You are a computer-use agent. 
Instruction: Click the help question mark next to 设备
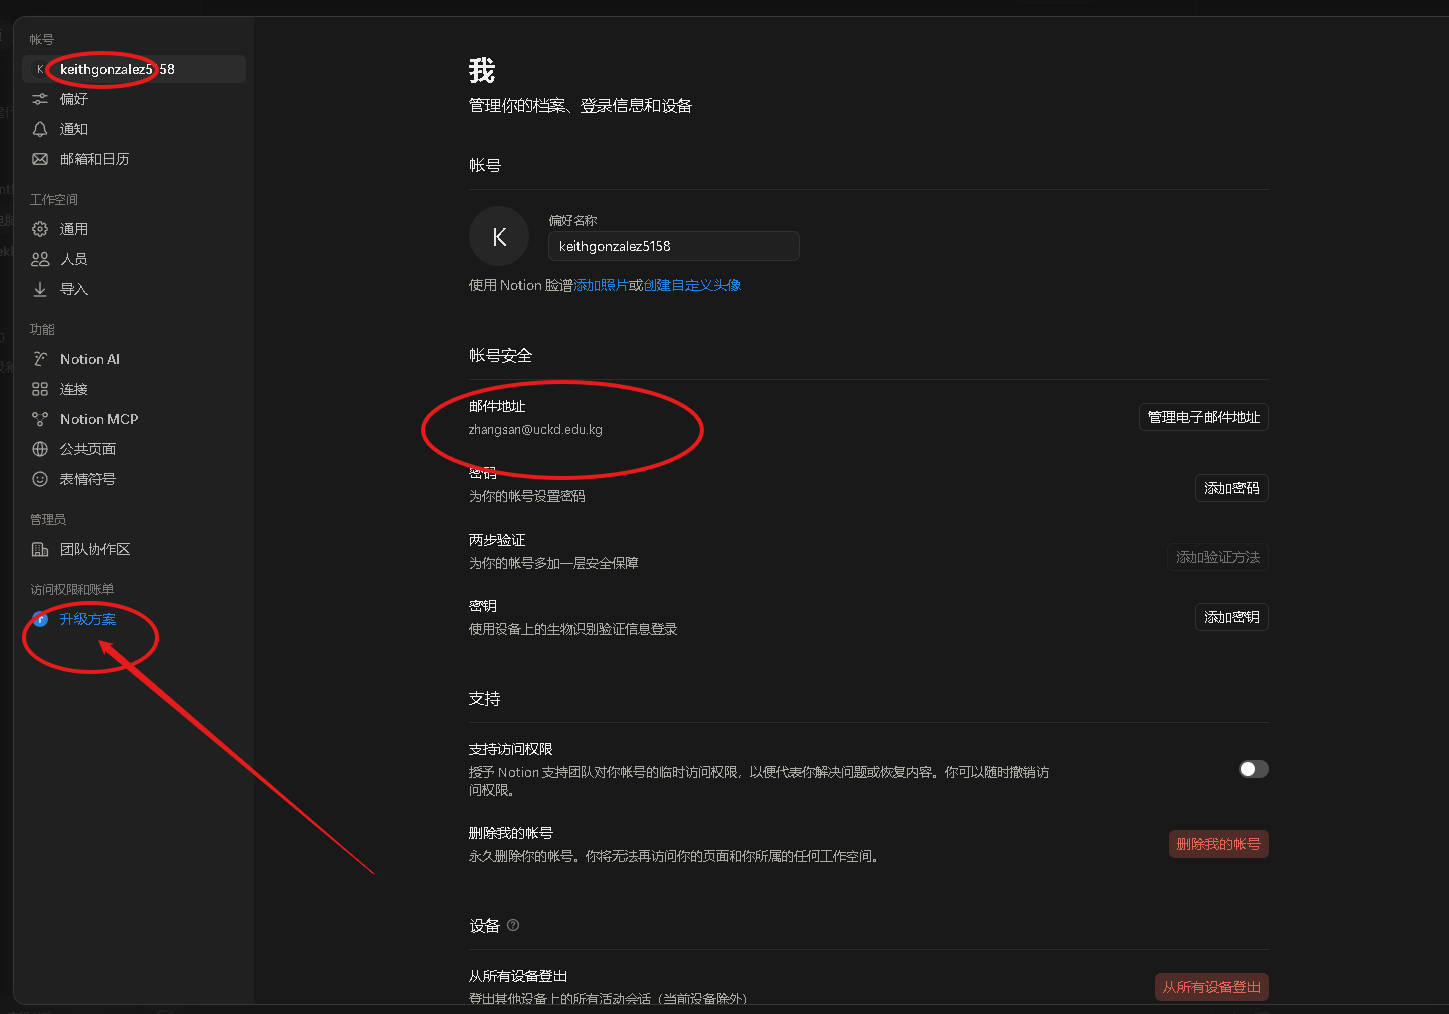pyautogui.click(x=513, y=925)
